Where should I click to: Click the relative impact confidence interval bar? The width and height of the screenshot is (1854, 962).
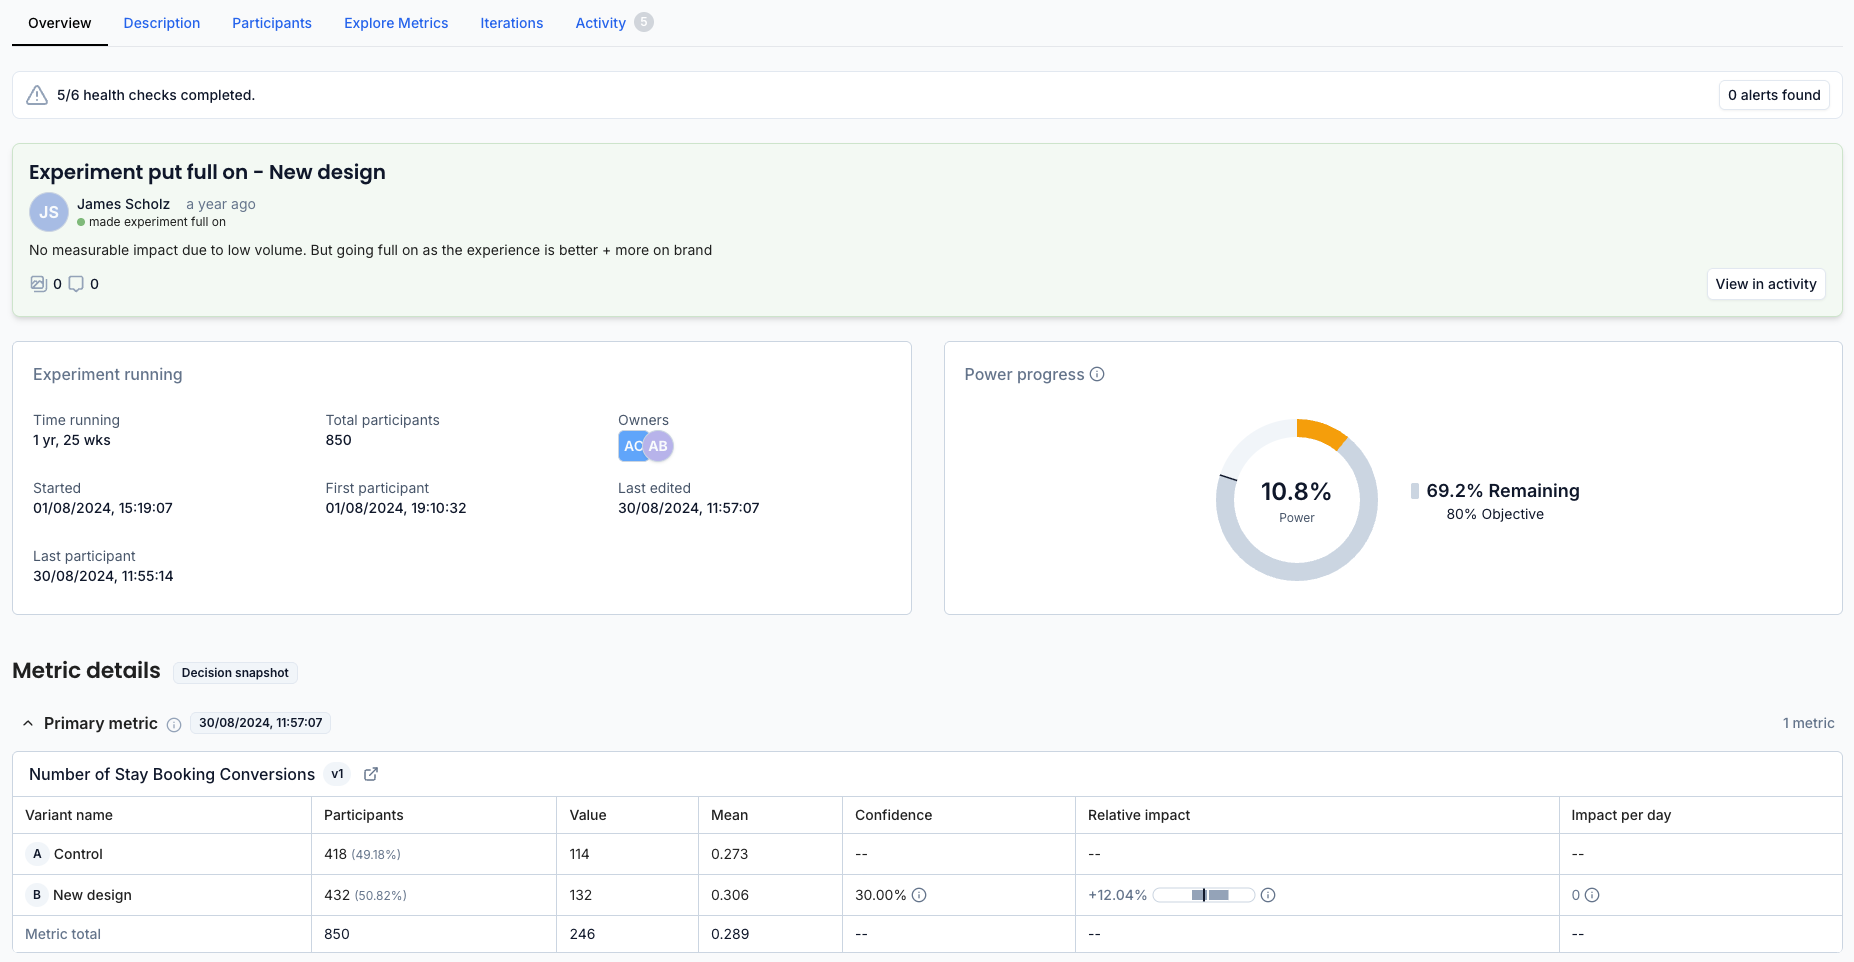1204,895
